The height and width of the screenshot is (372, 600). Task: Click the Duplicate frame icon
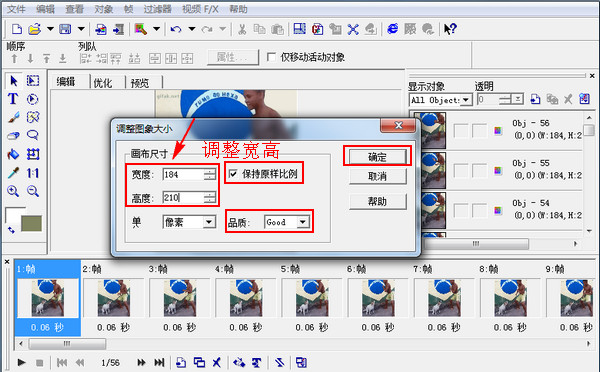pyautogui.click(x=199, y=362)
